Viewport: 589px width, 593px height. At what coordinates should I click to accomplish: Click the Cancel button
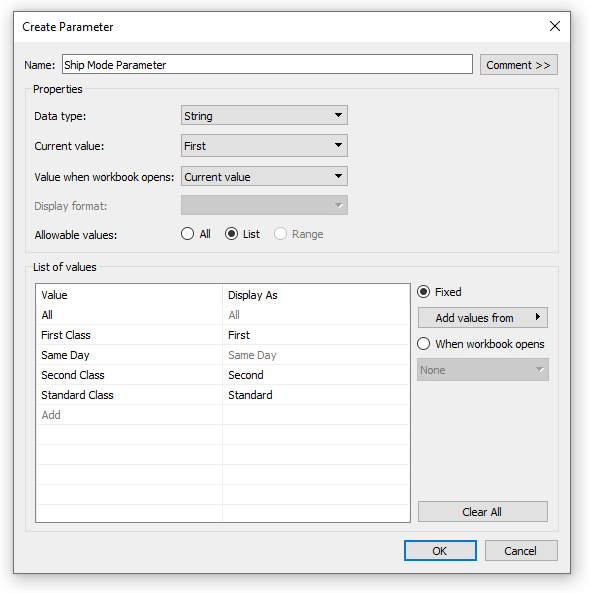coord(521,551)
